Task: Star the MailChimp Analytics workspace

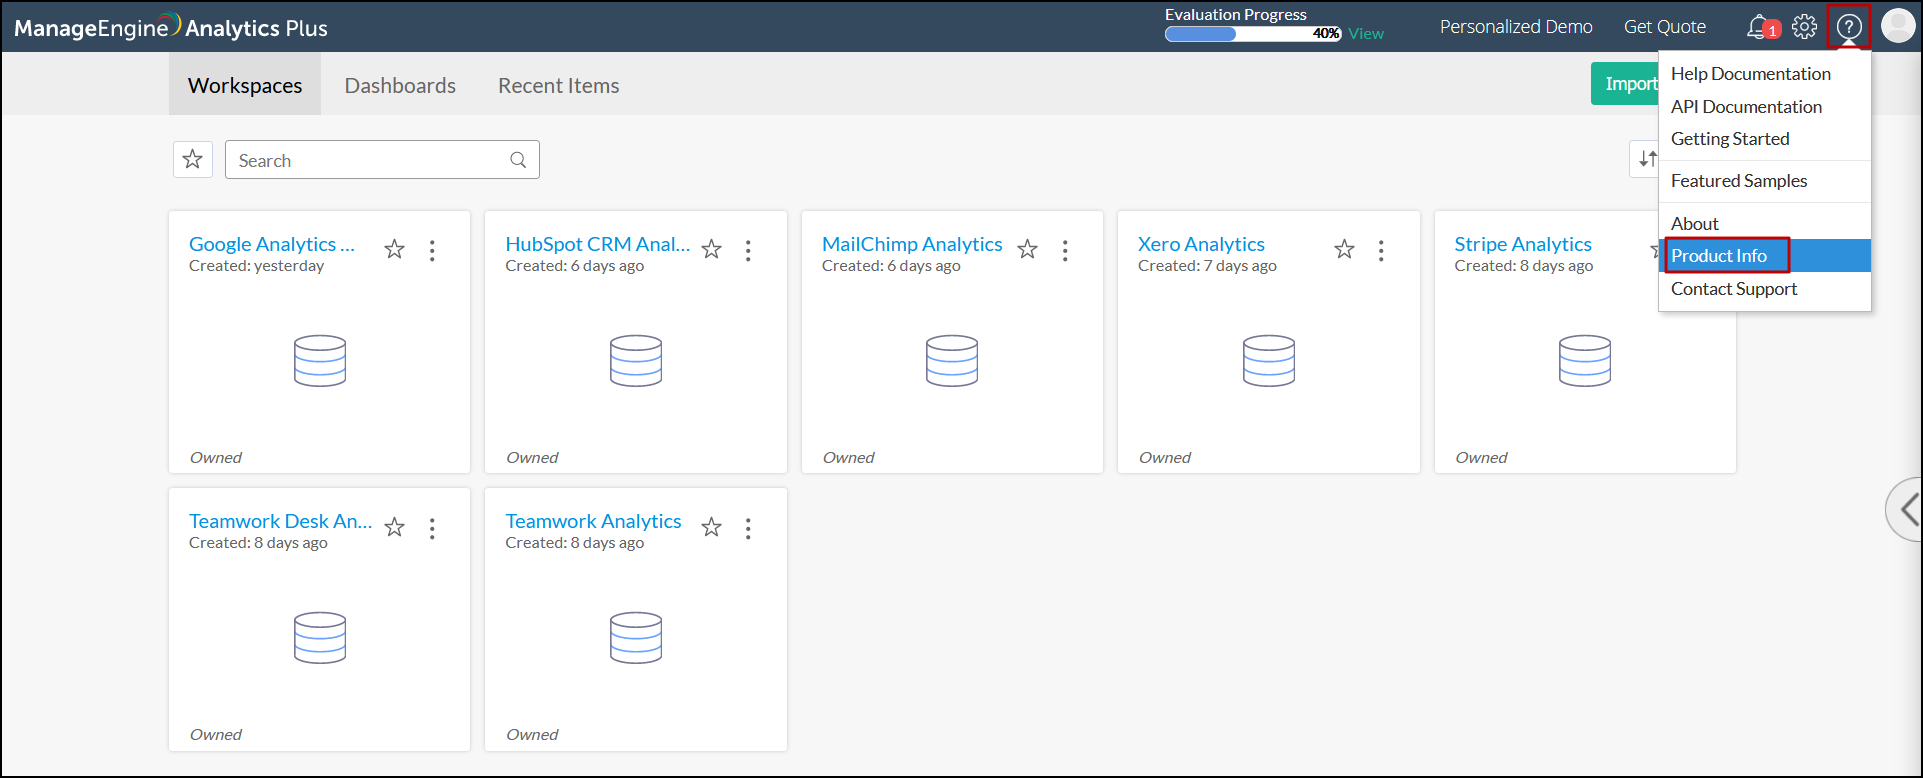Action: (x=1027, y=250)
